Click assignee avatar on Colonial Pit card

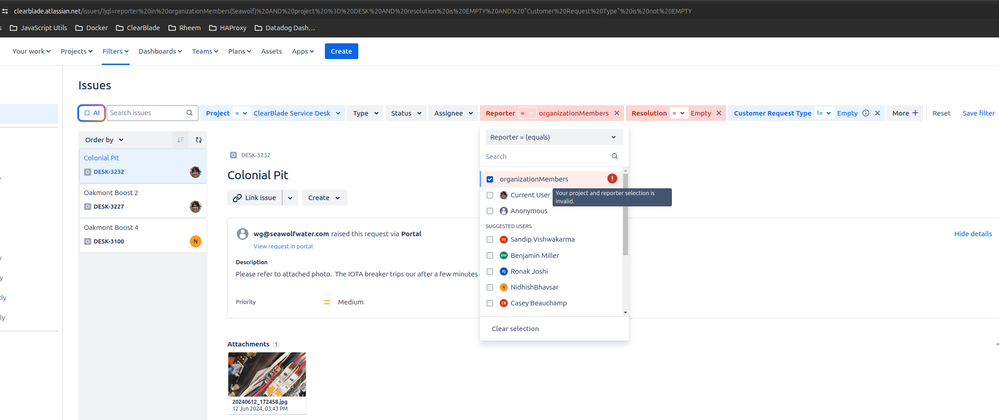click(x=196, y=171)
